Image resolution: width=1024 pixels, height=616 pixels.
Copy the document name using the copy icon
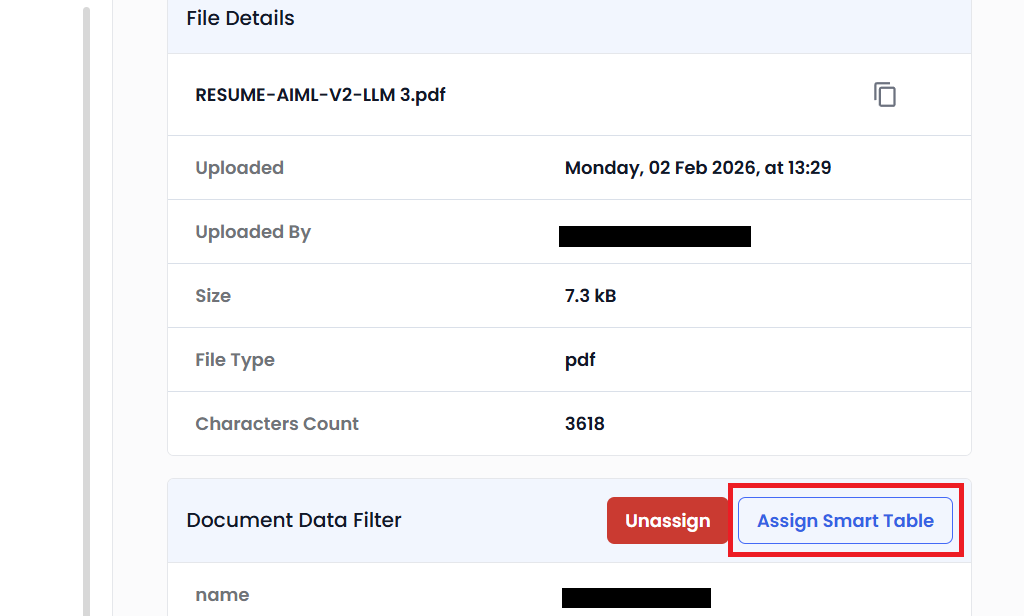884,94
